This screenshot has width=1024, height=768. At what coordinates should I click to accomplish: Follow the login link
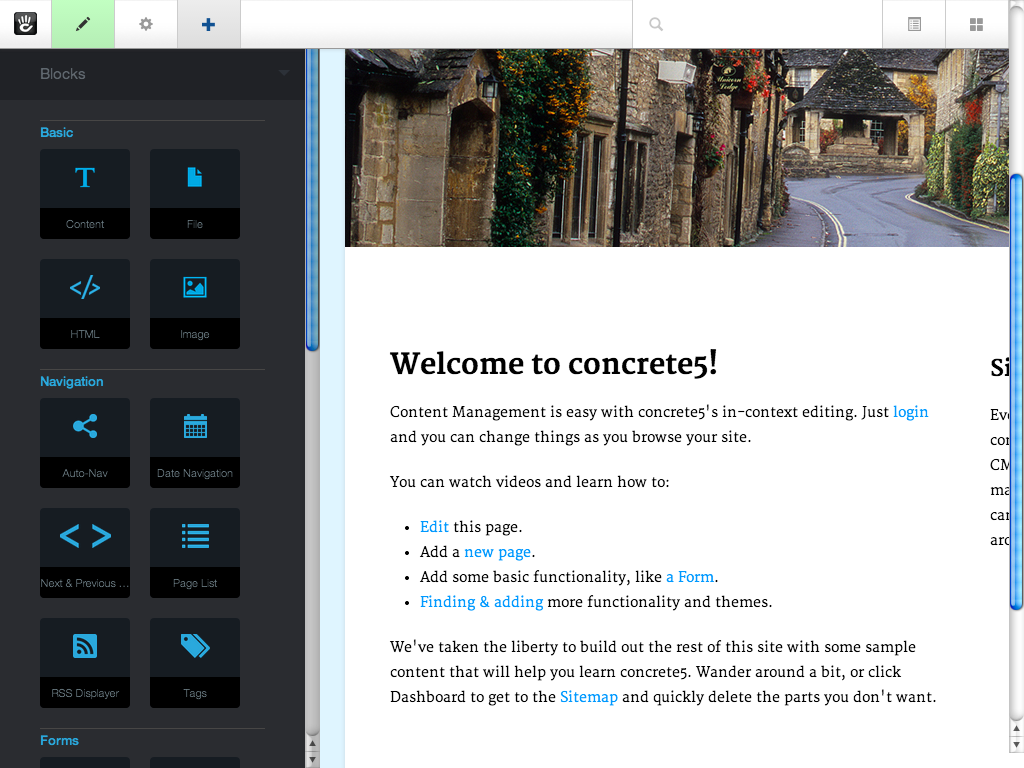point(910,412)
